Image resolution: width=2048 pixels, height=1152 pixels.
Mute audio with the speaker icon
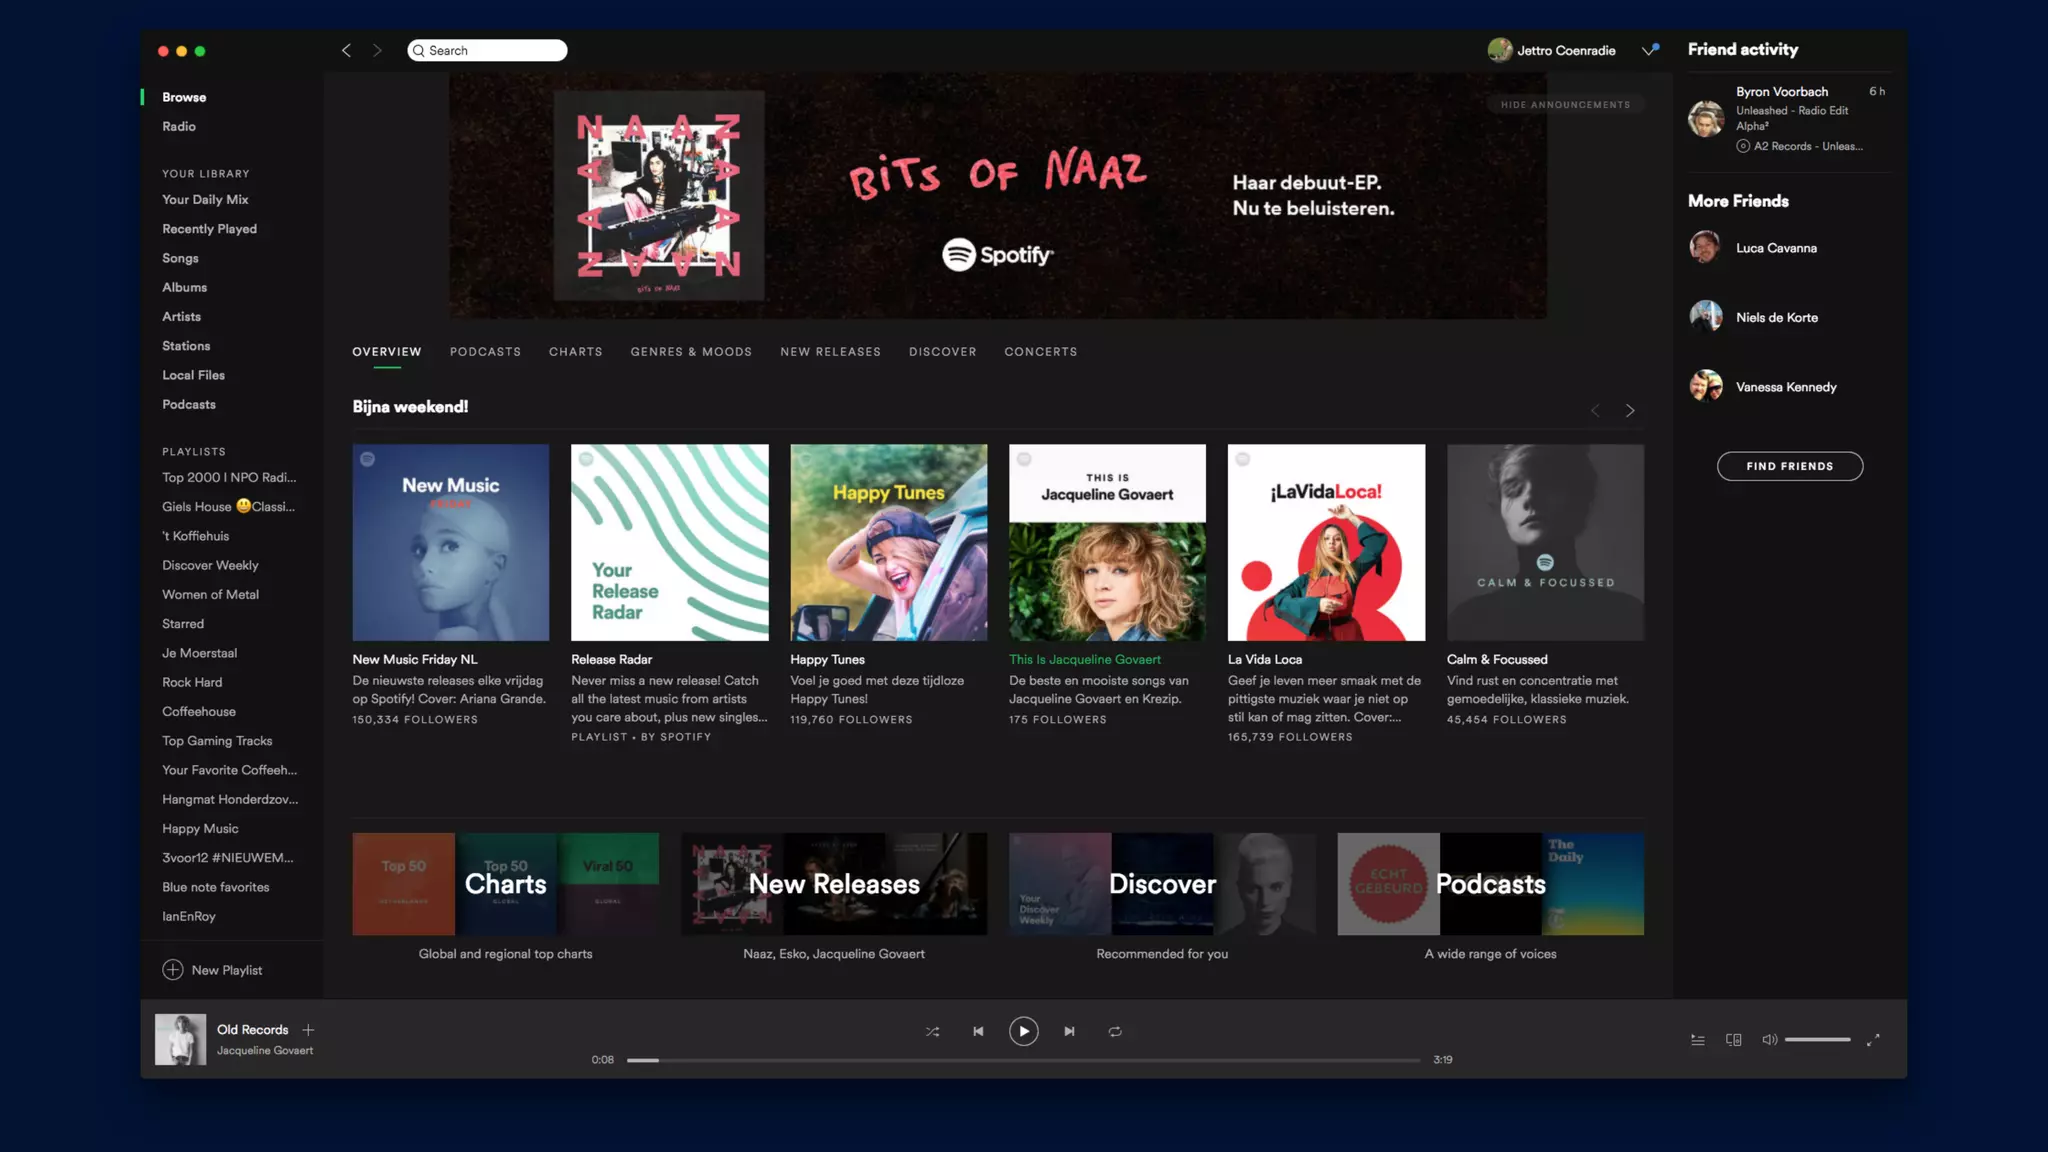point(1768,1040)
